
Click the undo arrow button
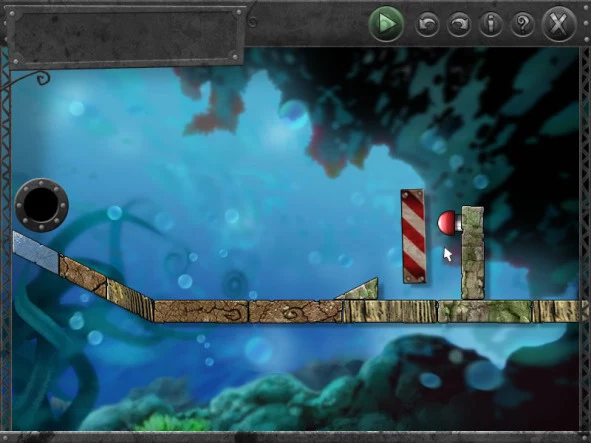coord(427,25)
